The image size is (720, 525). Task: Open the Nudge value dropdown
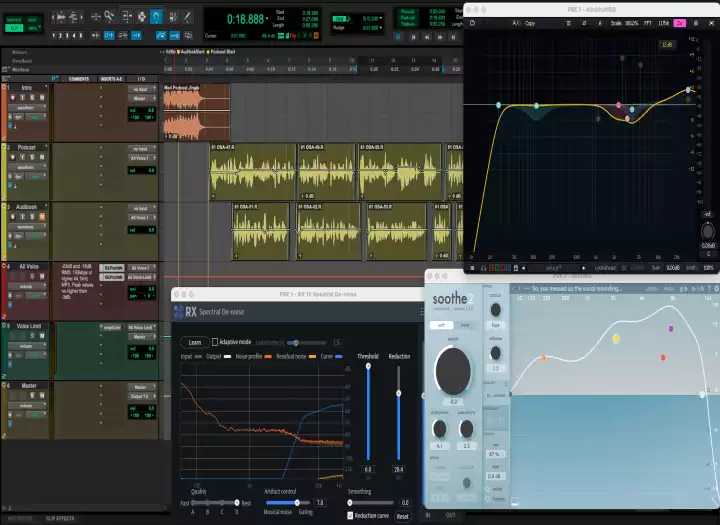(x=381, y=28)
